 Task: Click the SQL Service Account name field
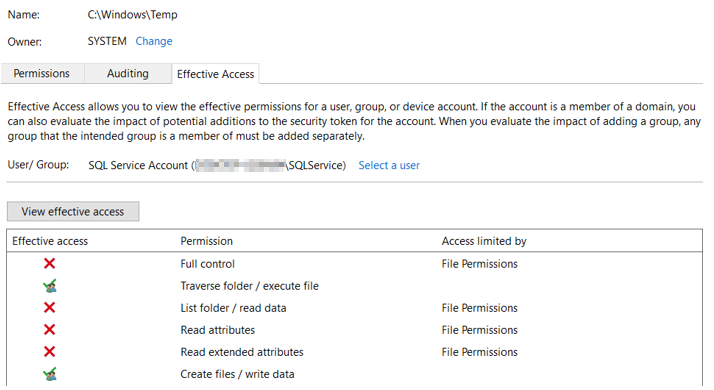(217, 165)
